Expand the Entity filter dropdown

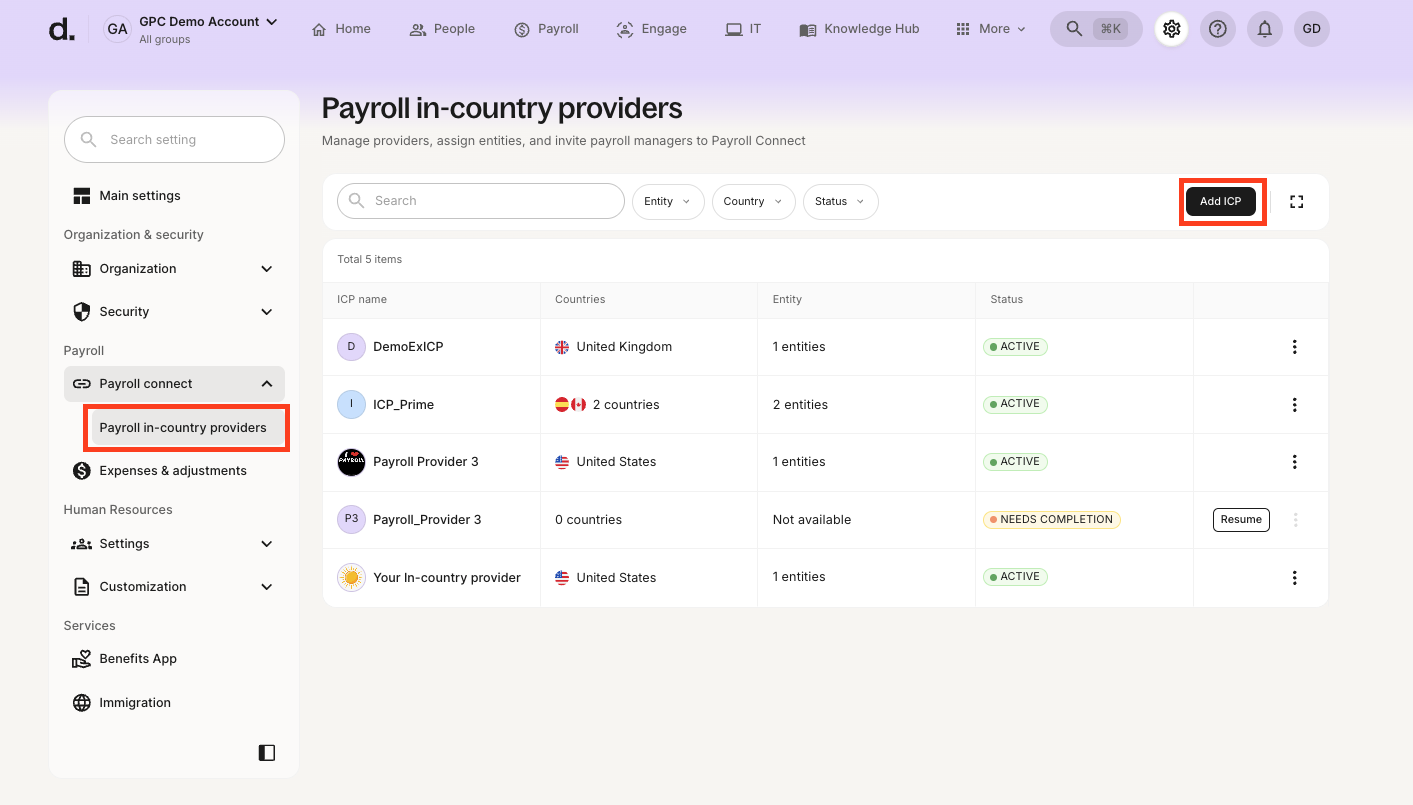[x=667, y=202]
